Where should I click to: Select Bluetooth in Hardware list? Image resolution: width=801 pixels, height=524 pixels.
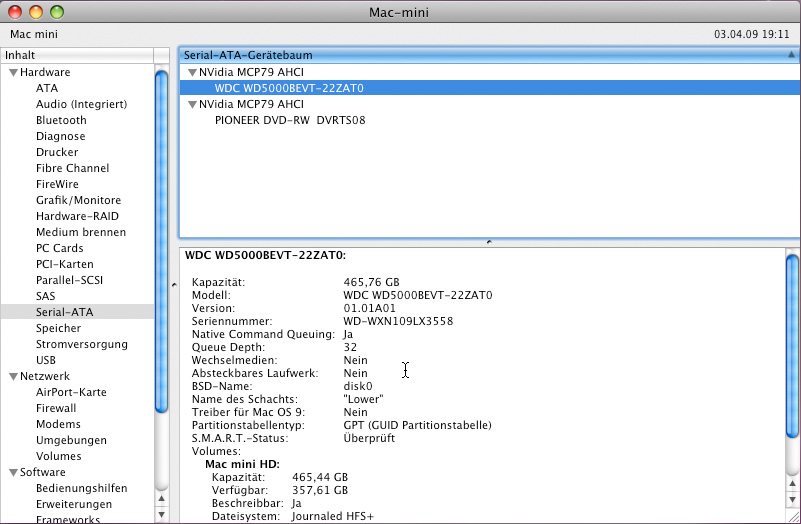coord(61,120)
